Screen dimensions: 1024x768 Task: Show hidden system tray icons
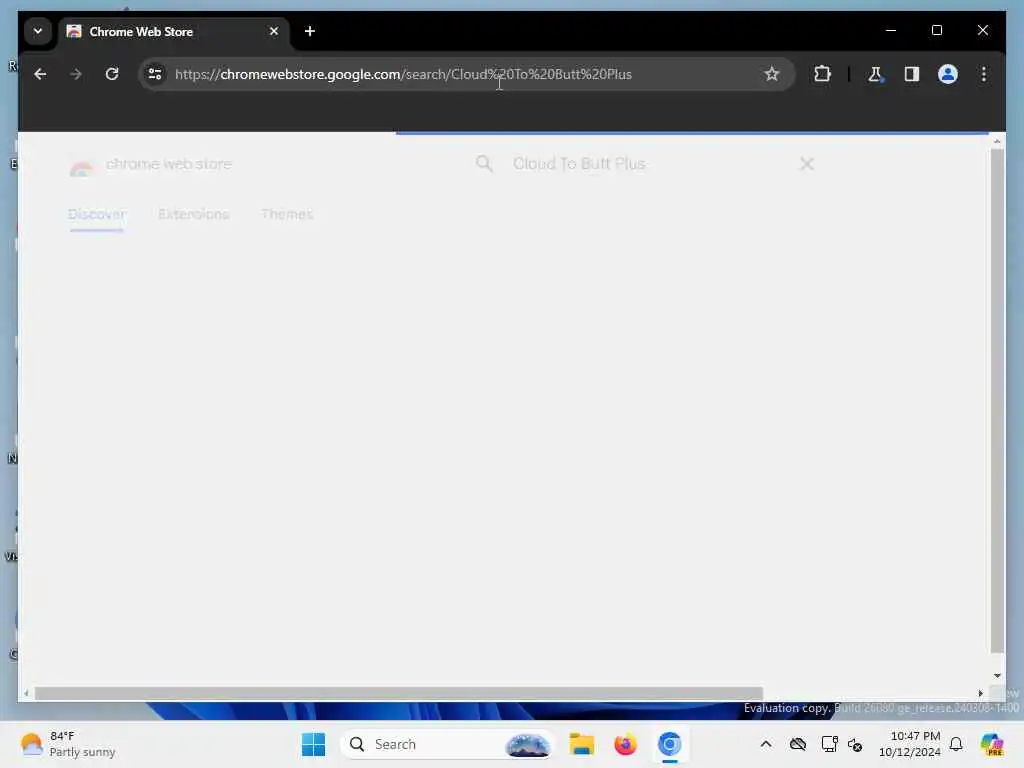pos(766,744)
